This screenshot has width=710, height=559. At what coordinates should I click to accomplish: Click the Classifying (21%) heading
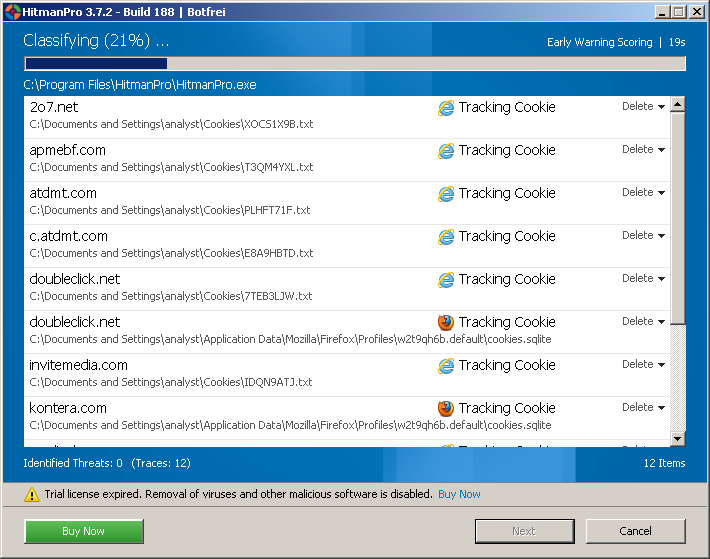(x=96, y=41)
